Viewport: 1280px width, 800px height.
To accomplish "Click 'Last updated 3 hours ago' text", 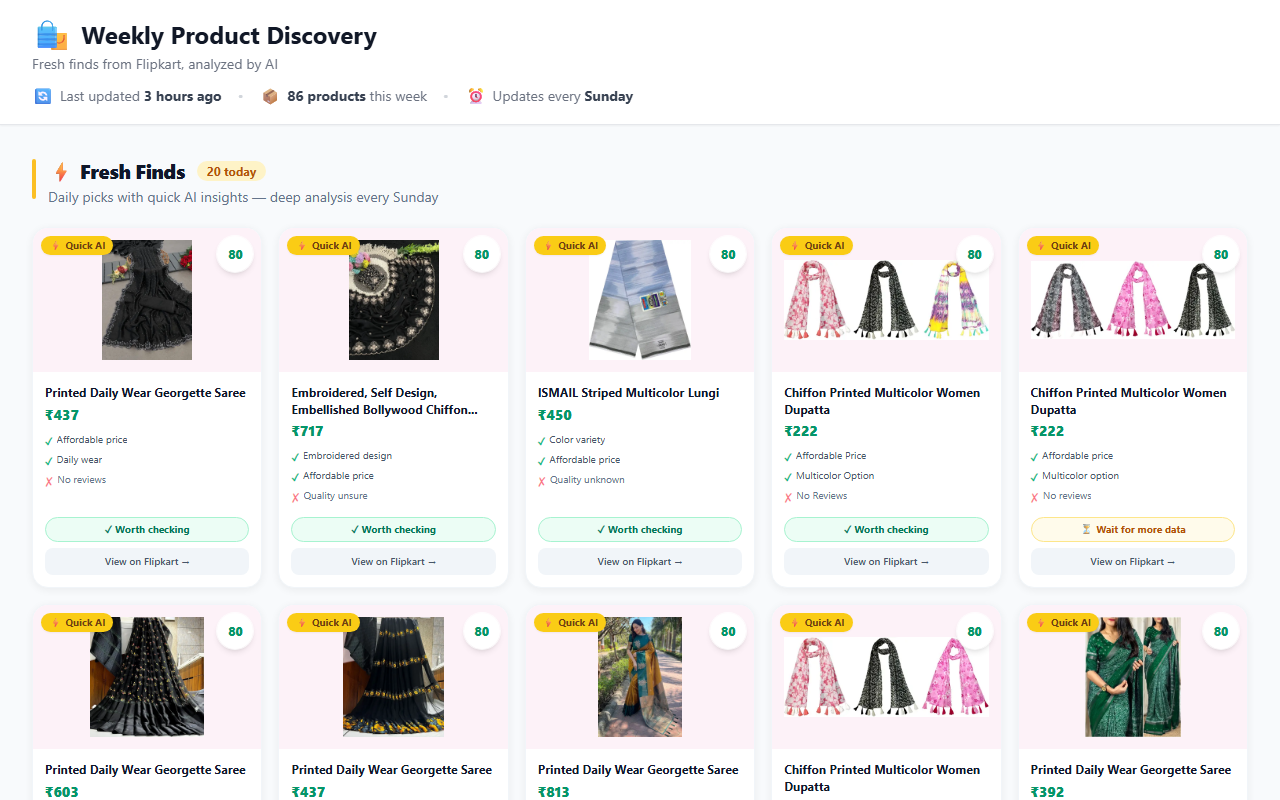I will [x=140, y=96].
